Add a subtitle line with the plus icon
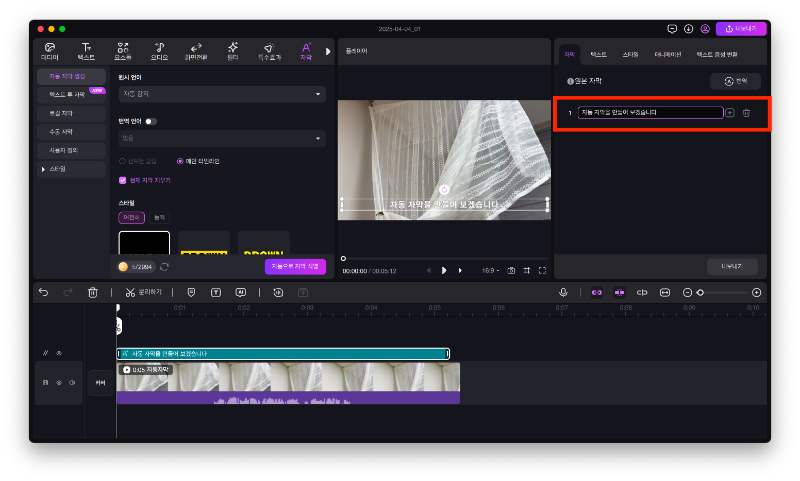 click(x=730, y=113)
